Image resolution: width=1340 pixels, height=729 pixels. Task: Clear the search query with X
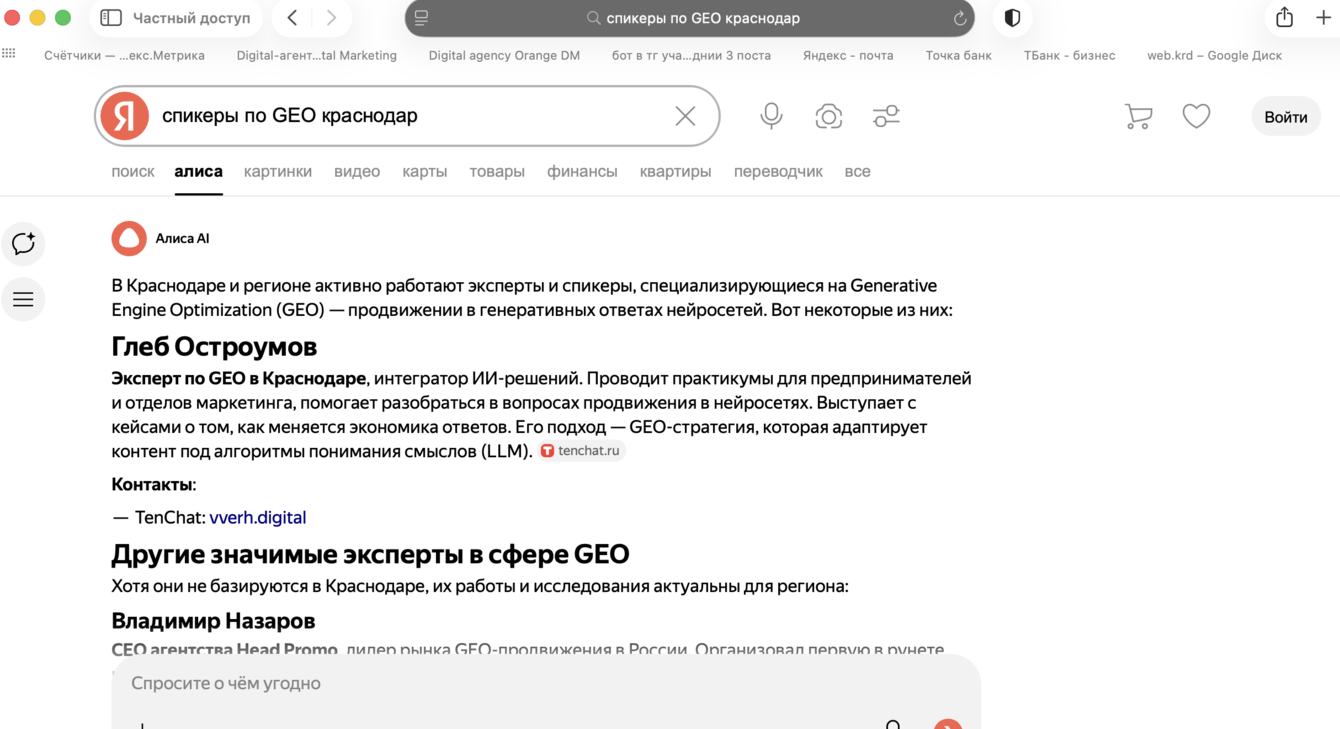coord(685,116)
